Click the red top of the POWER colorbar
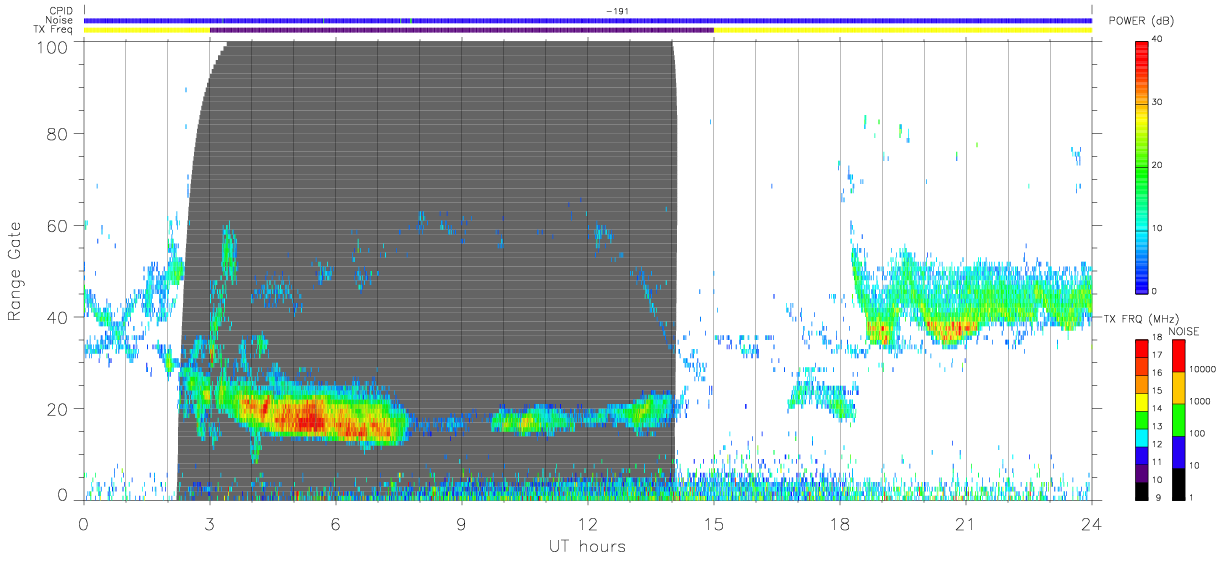Image resolution: width=1228 pixels, height=567 pixels. click(x=1142, y=52)
